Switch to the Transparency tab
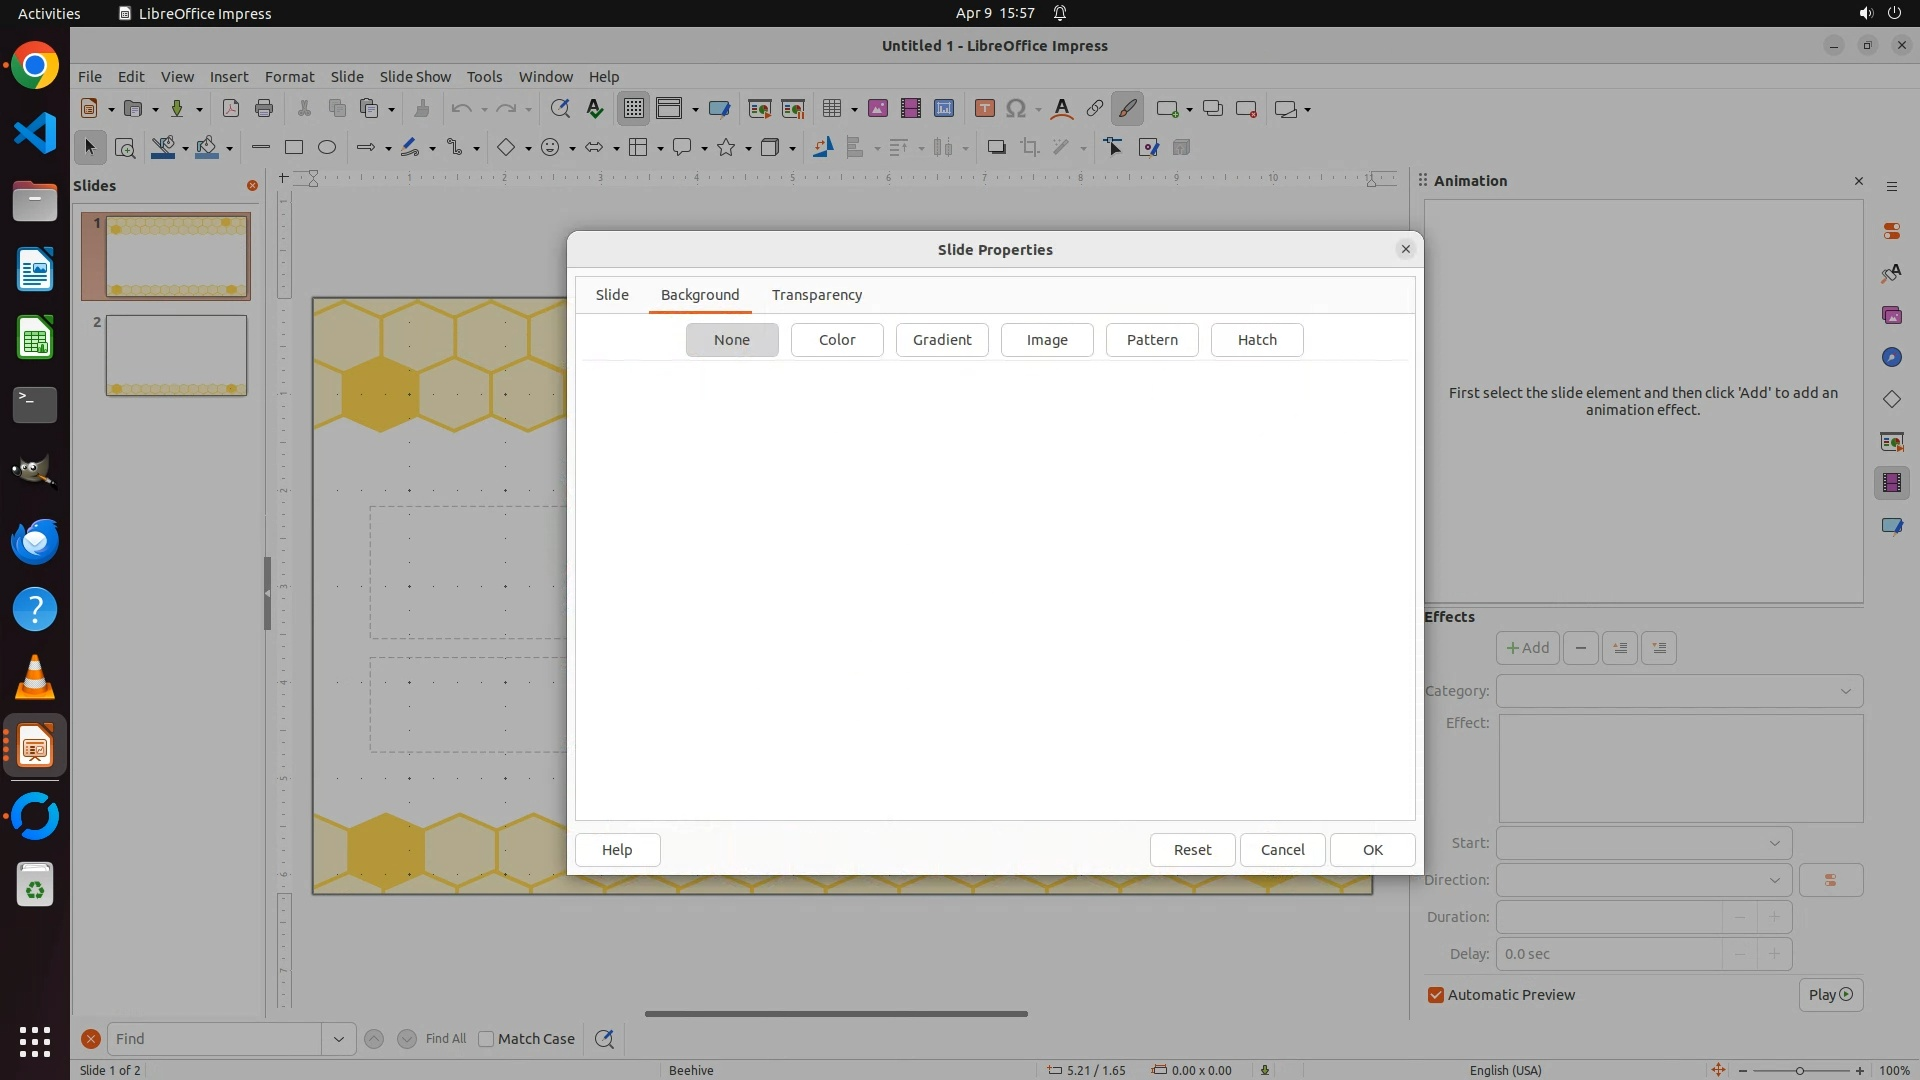1920x1080 pixels. (x=816, y=295)
